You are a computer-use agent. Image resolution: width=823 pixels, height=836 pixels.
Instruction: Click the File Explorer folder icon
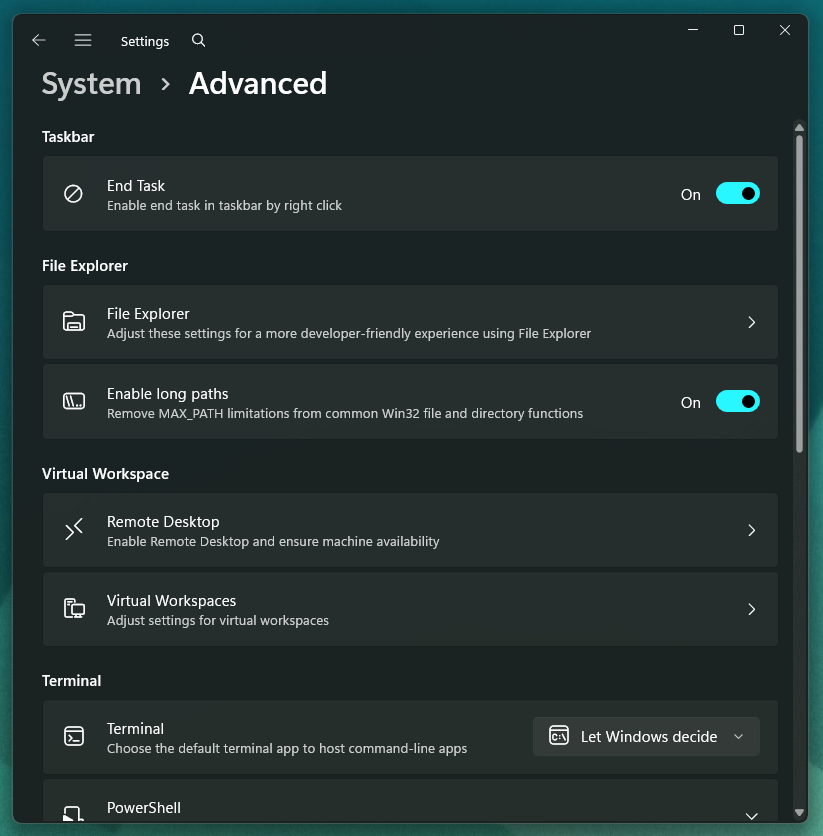(x=73, y=321)
